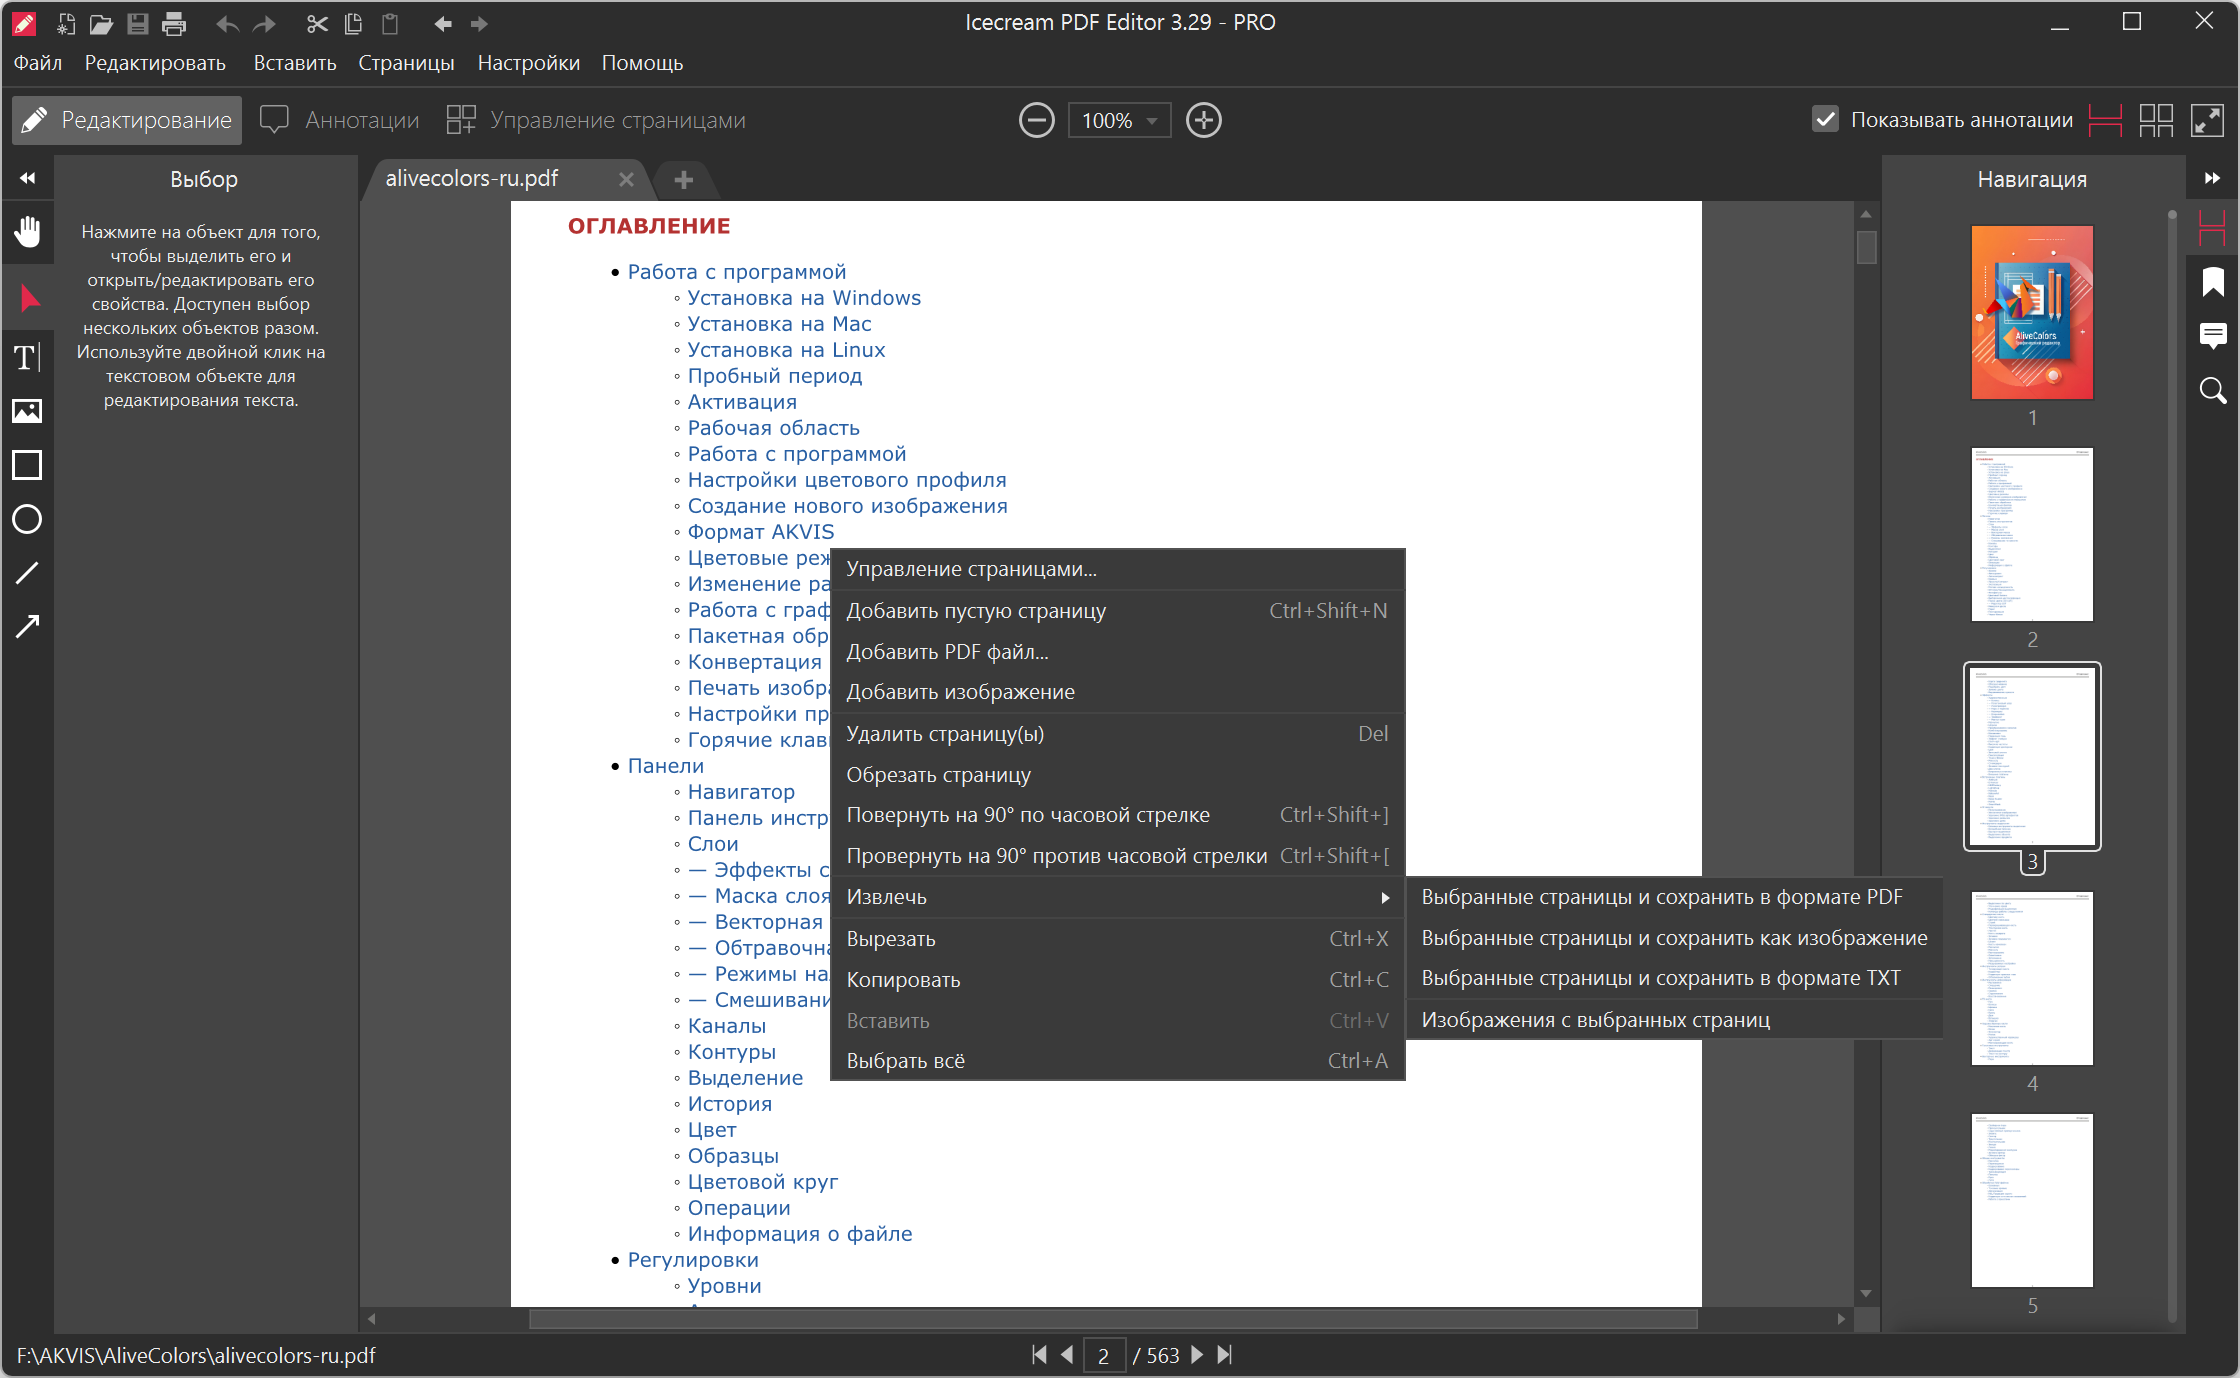Choose the Add Image tool
The image size is (2240, 1378).
(x=27, y=411)
